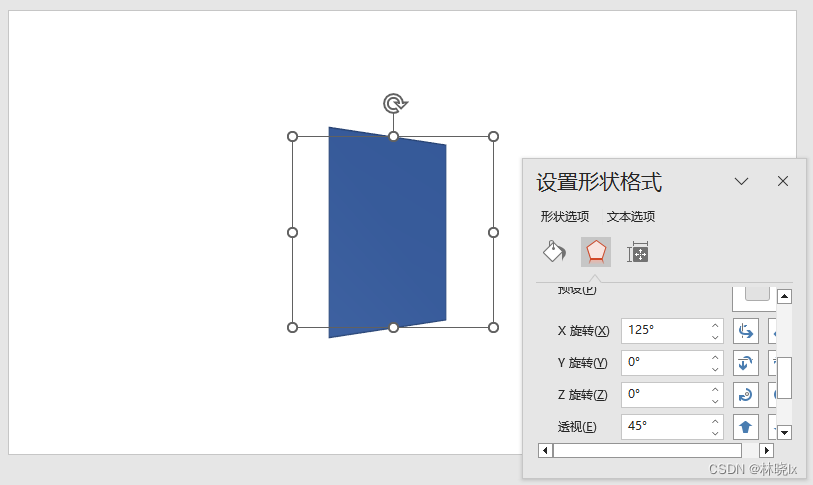This screenshot has height=485, width=813.
Task: Switch to the 文本选项 tab
Action: click(x=631, y=216)
